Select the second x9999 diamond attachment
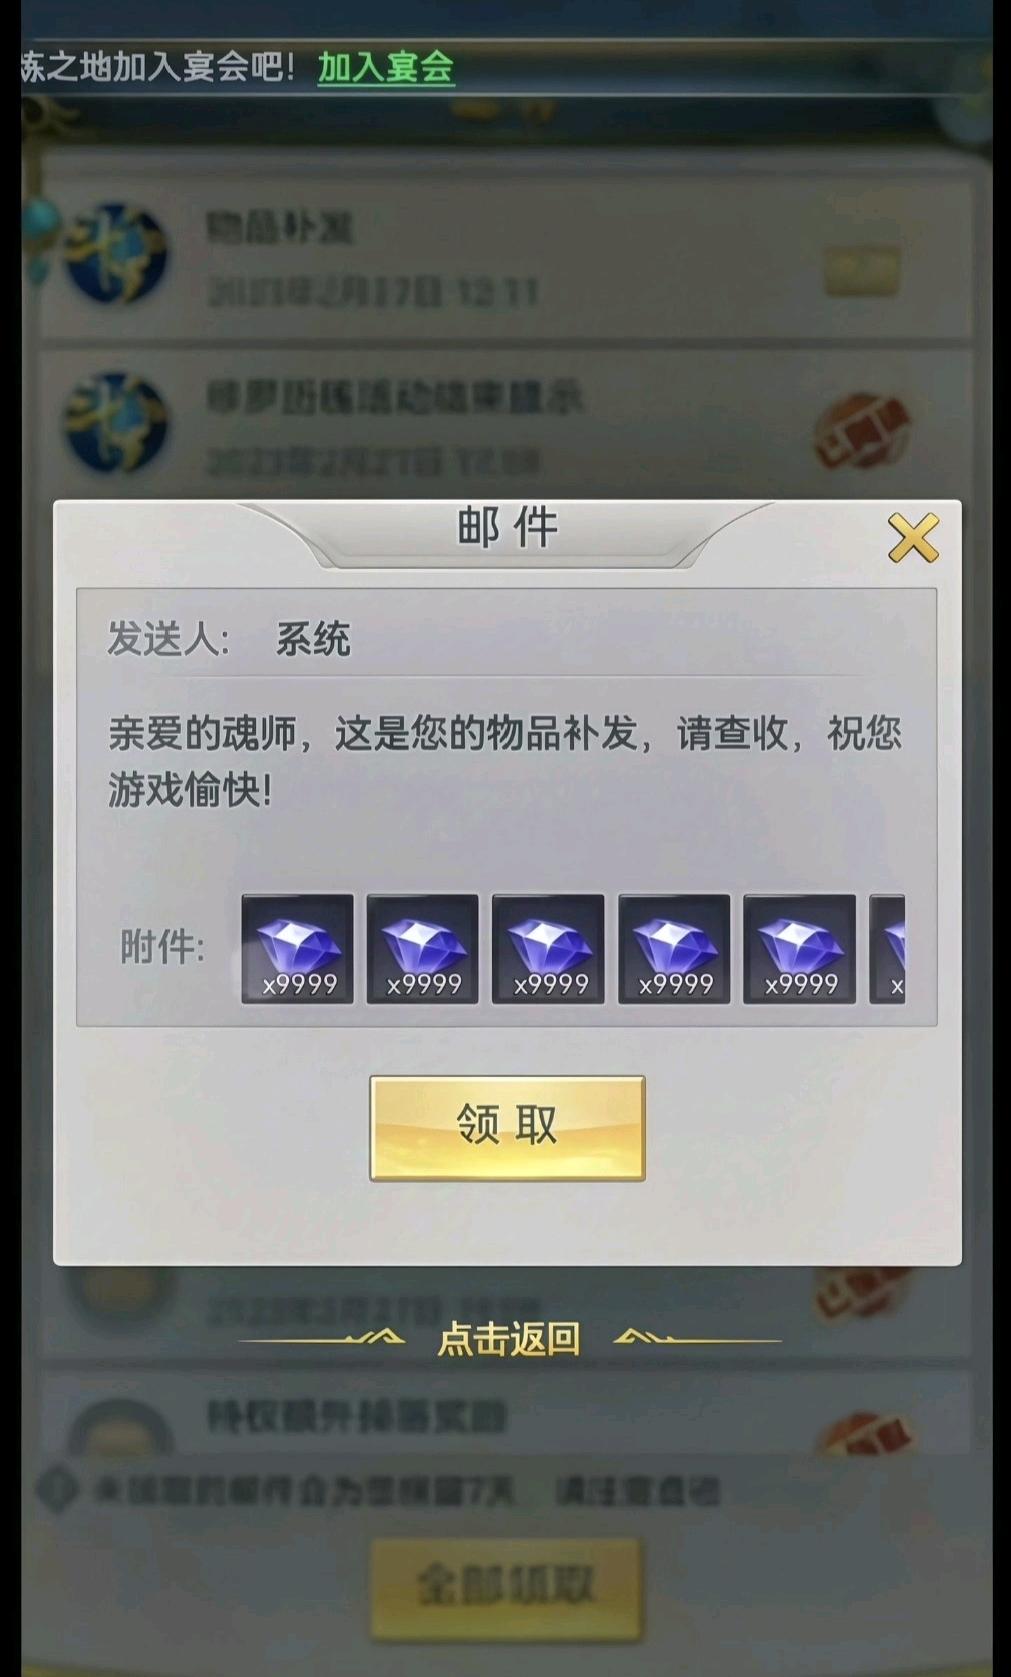The height and width of the screenshot is (1677, 1011). point(422,948)
